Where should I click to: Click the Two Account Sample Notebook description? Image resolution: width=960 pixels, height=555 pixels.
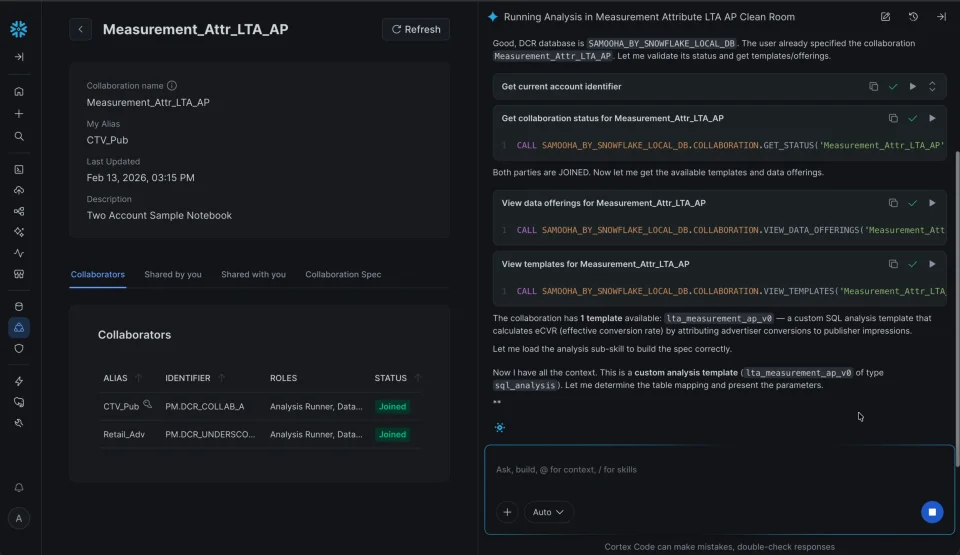click(159, 216)
